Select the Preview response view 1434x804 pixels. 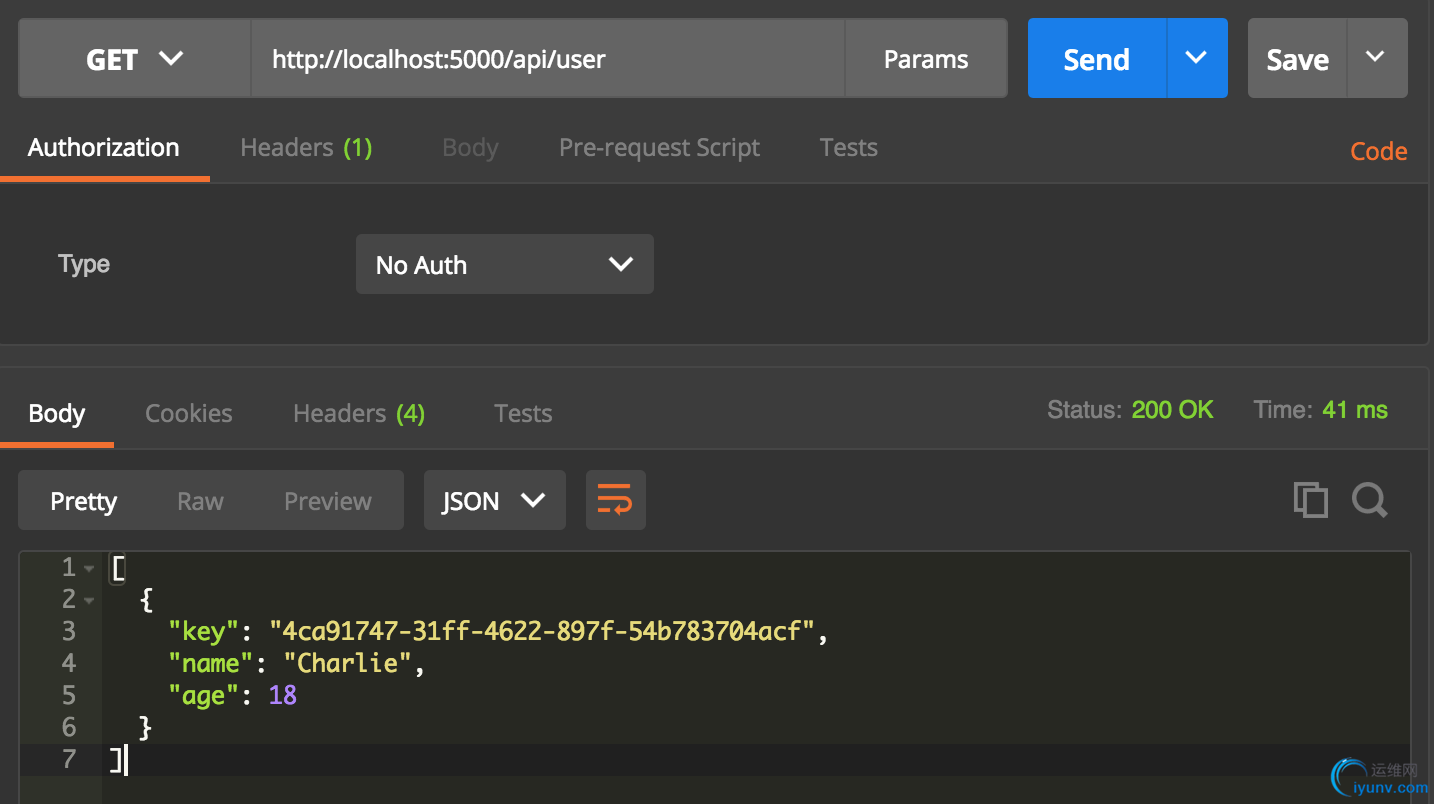(x=327, y=501)
